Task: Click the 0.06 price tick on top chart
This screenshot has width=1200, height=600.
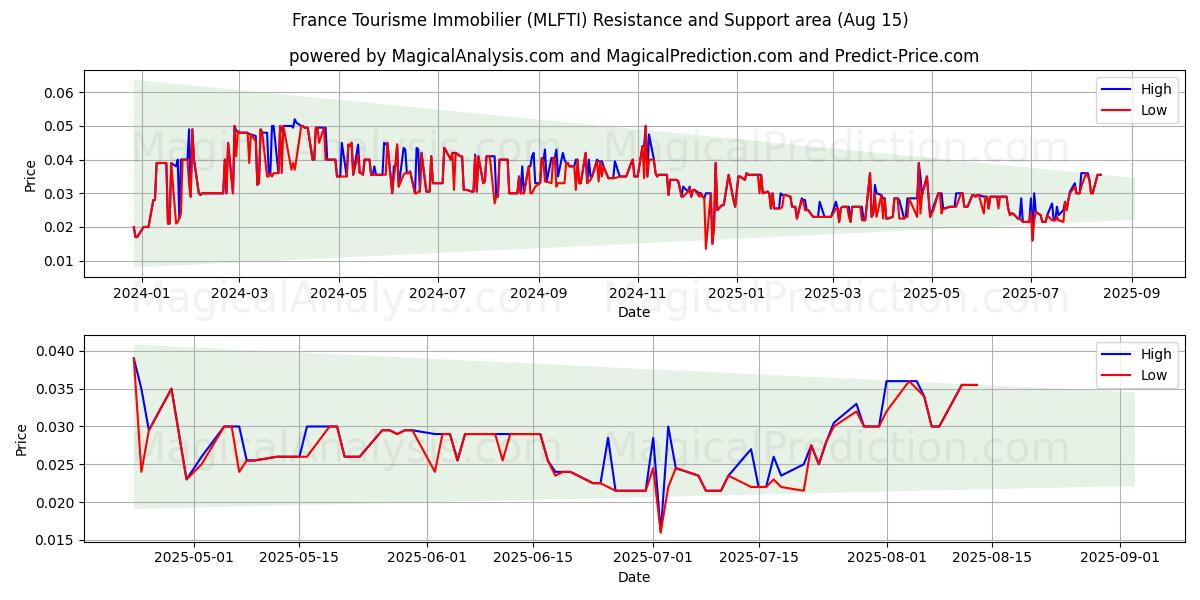Action: (60, 93)
